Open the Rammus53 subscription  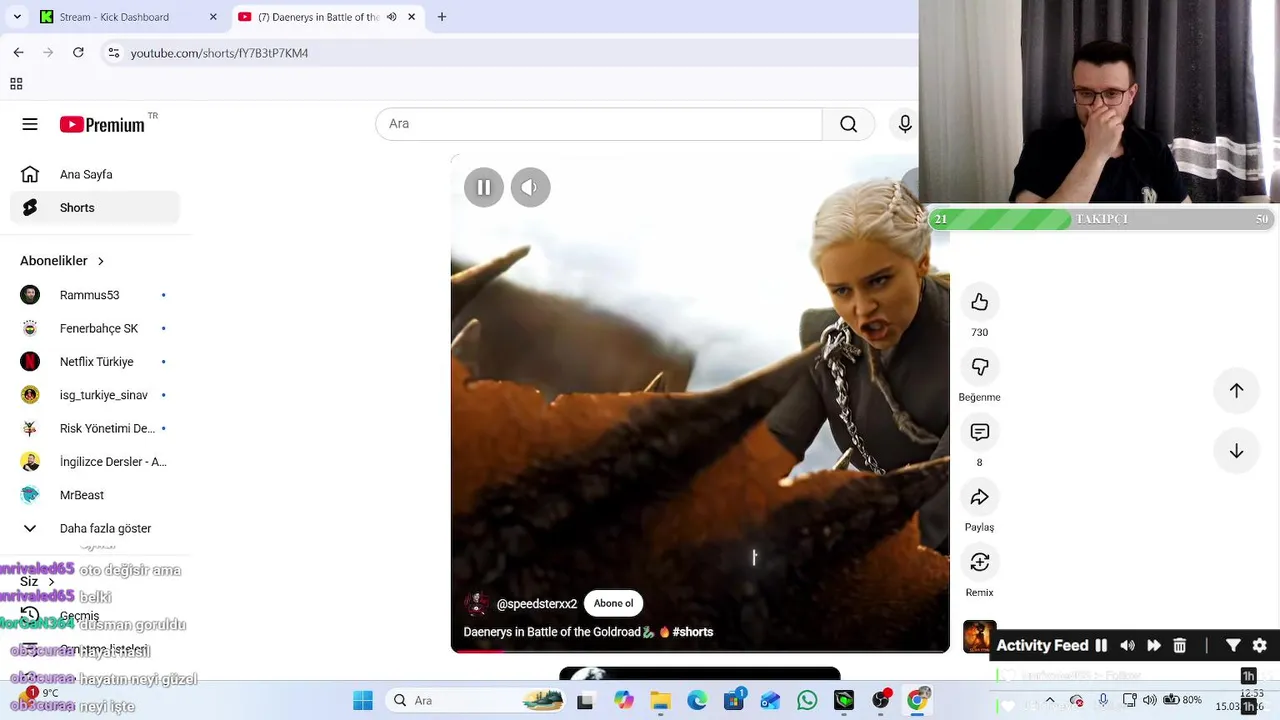tap(95, 295)
